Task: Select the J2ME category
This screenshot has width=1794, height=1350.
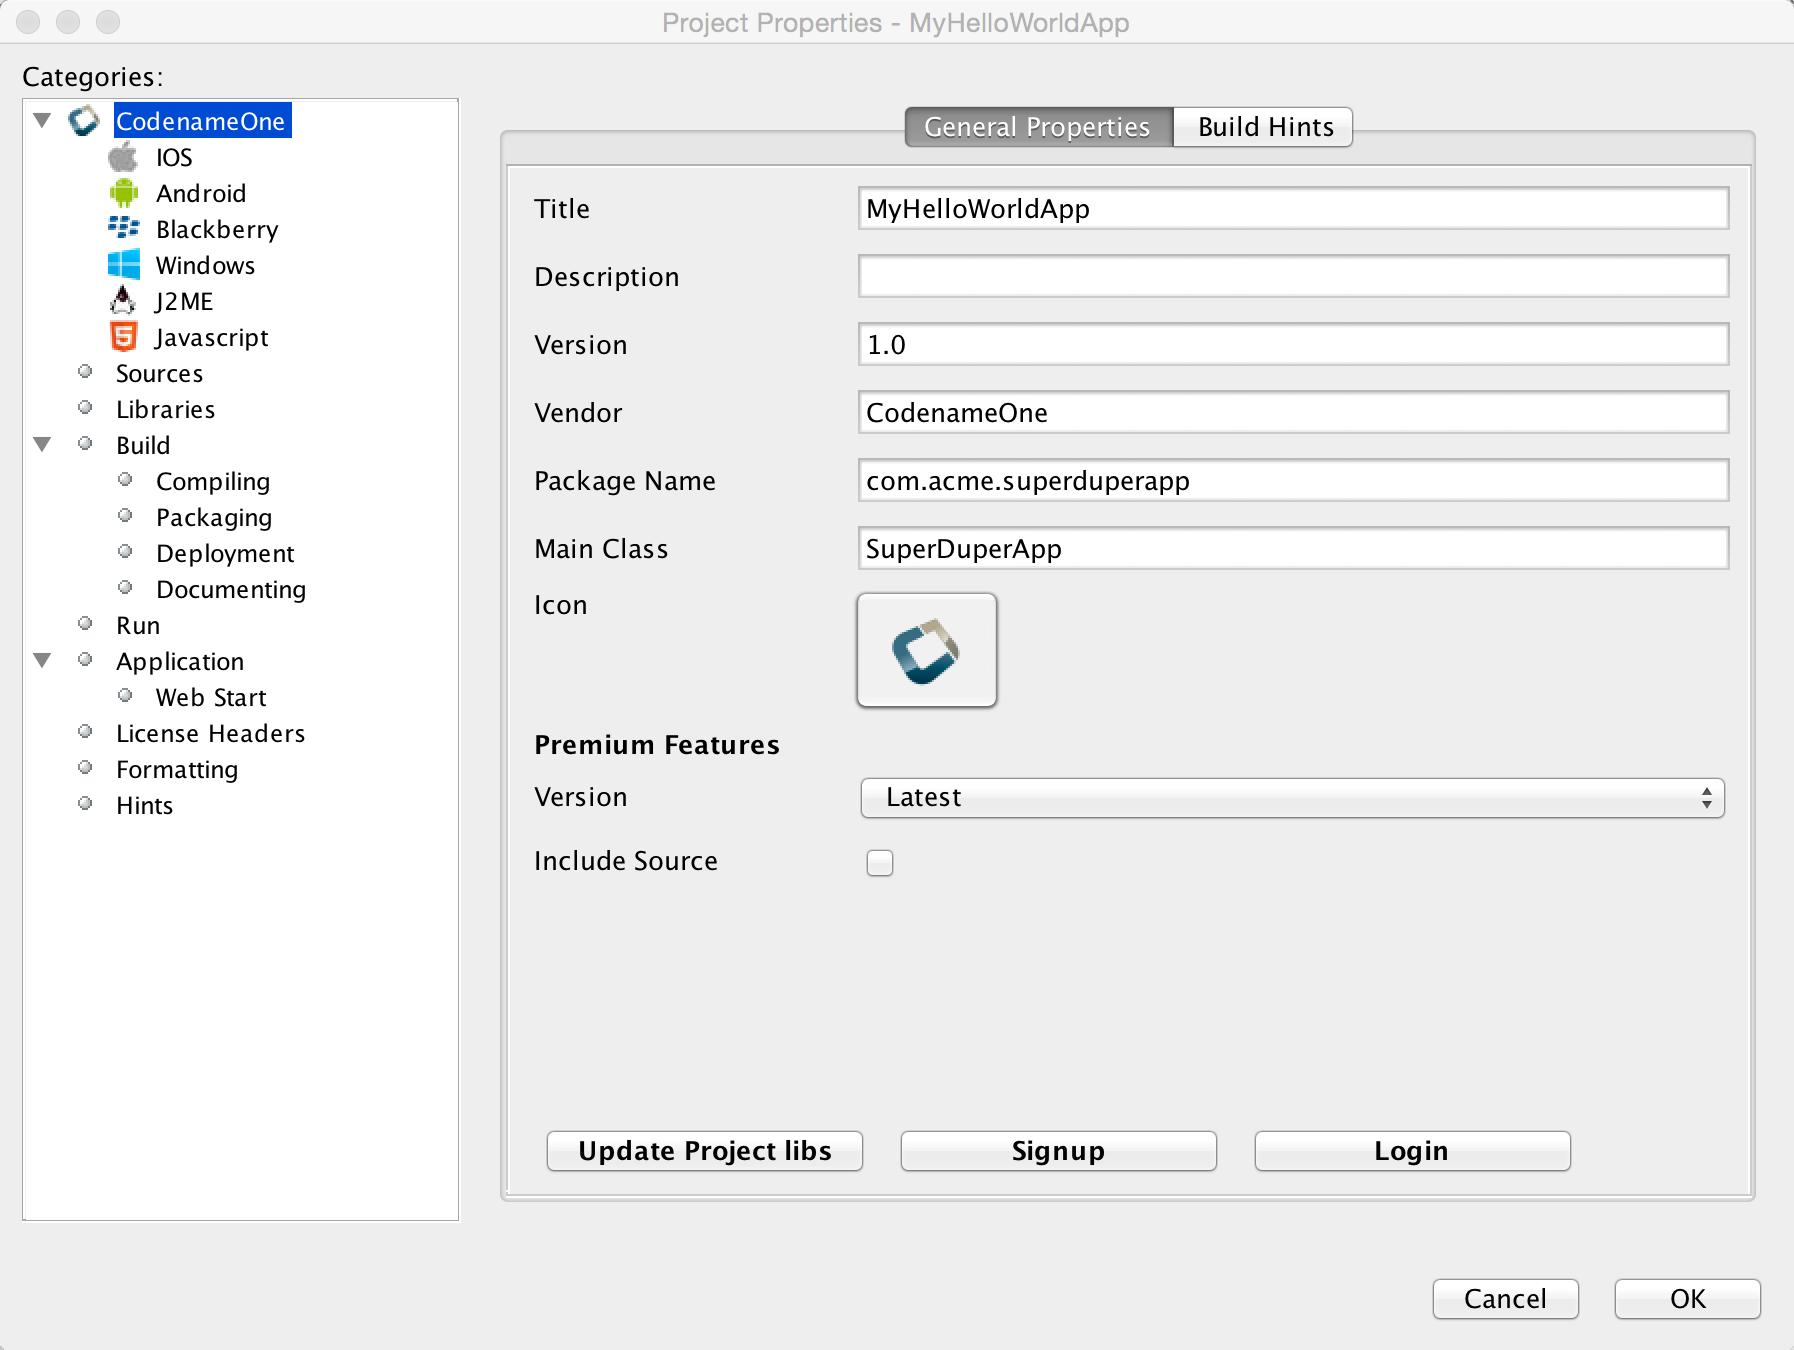Action: (184, 301)
